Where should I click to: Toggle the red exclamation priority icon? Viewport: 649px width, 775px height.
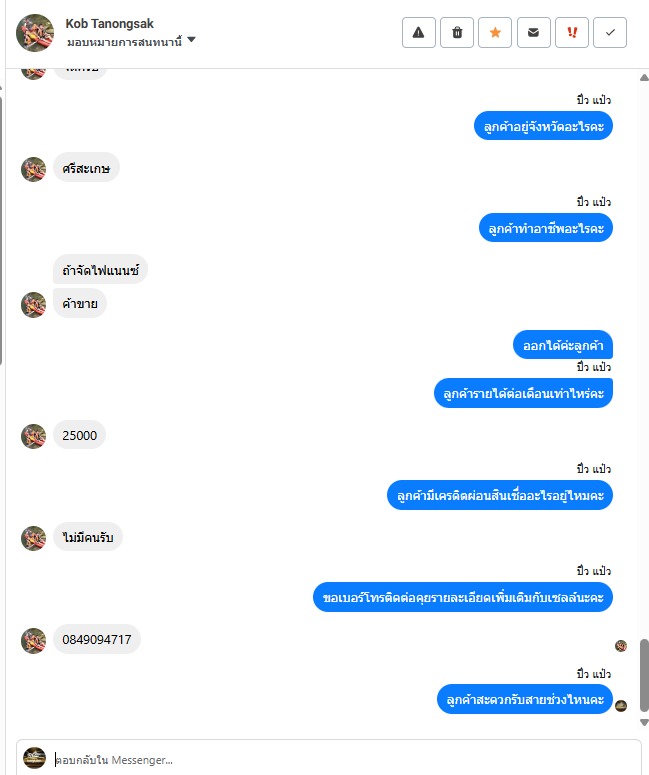click(572, 33)
